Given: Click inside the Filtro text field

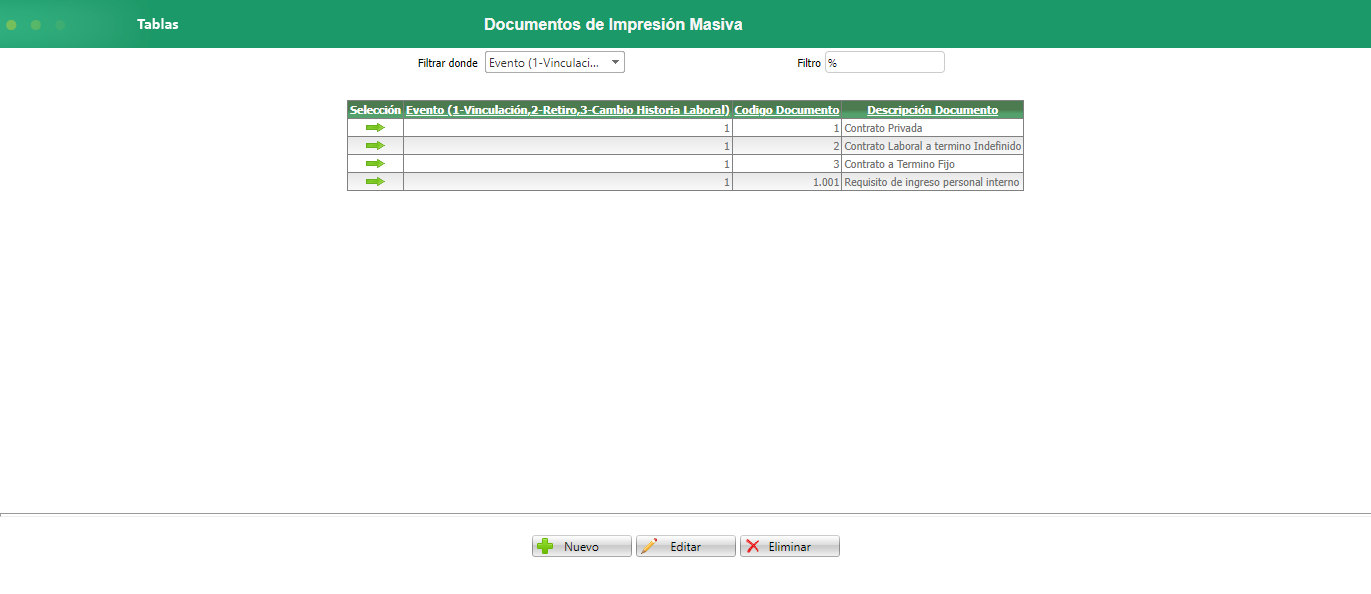Looking at the screenshot, I should pyautogui.click(x=883, y=61).
